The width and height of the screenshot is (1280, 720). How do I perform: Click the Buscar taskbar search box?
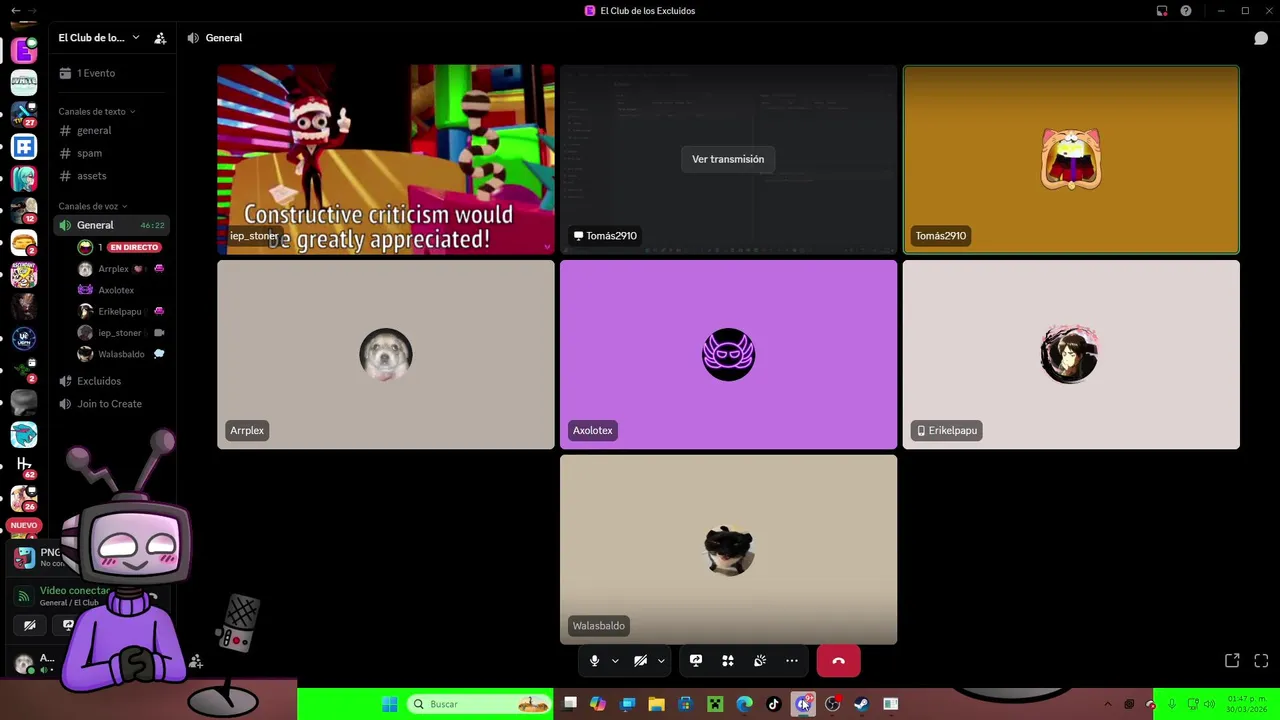(x=481, y=704)
